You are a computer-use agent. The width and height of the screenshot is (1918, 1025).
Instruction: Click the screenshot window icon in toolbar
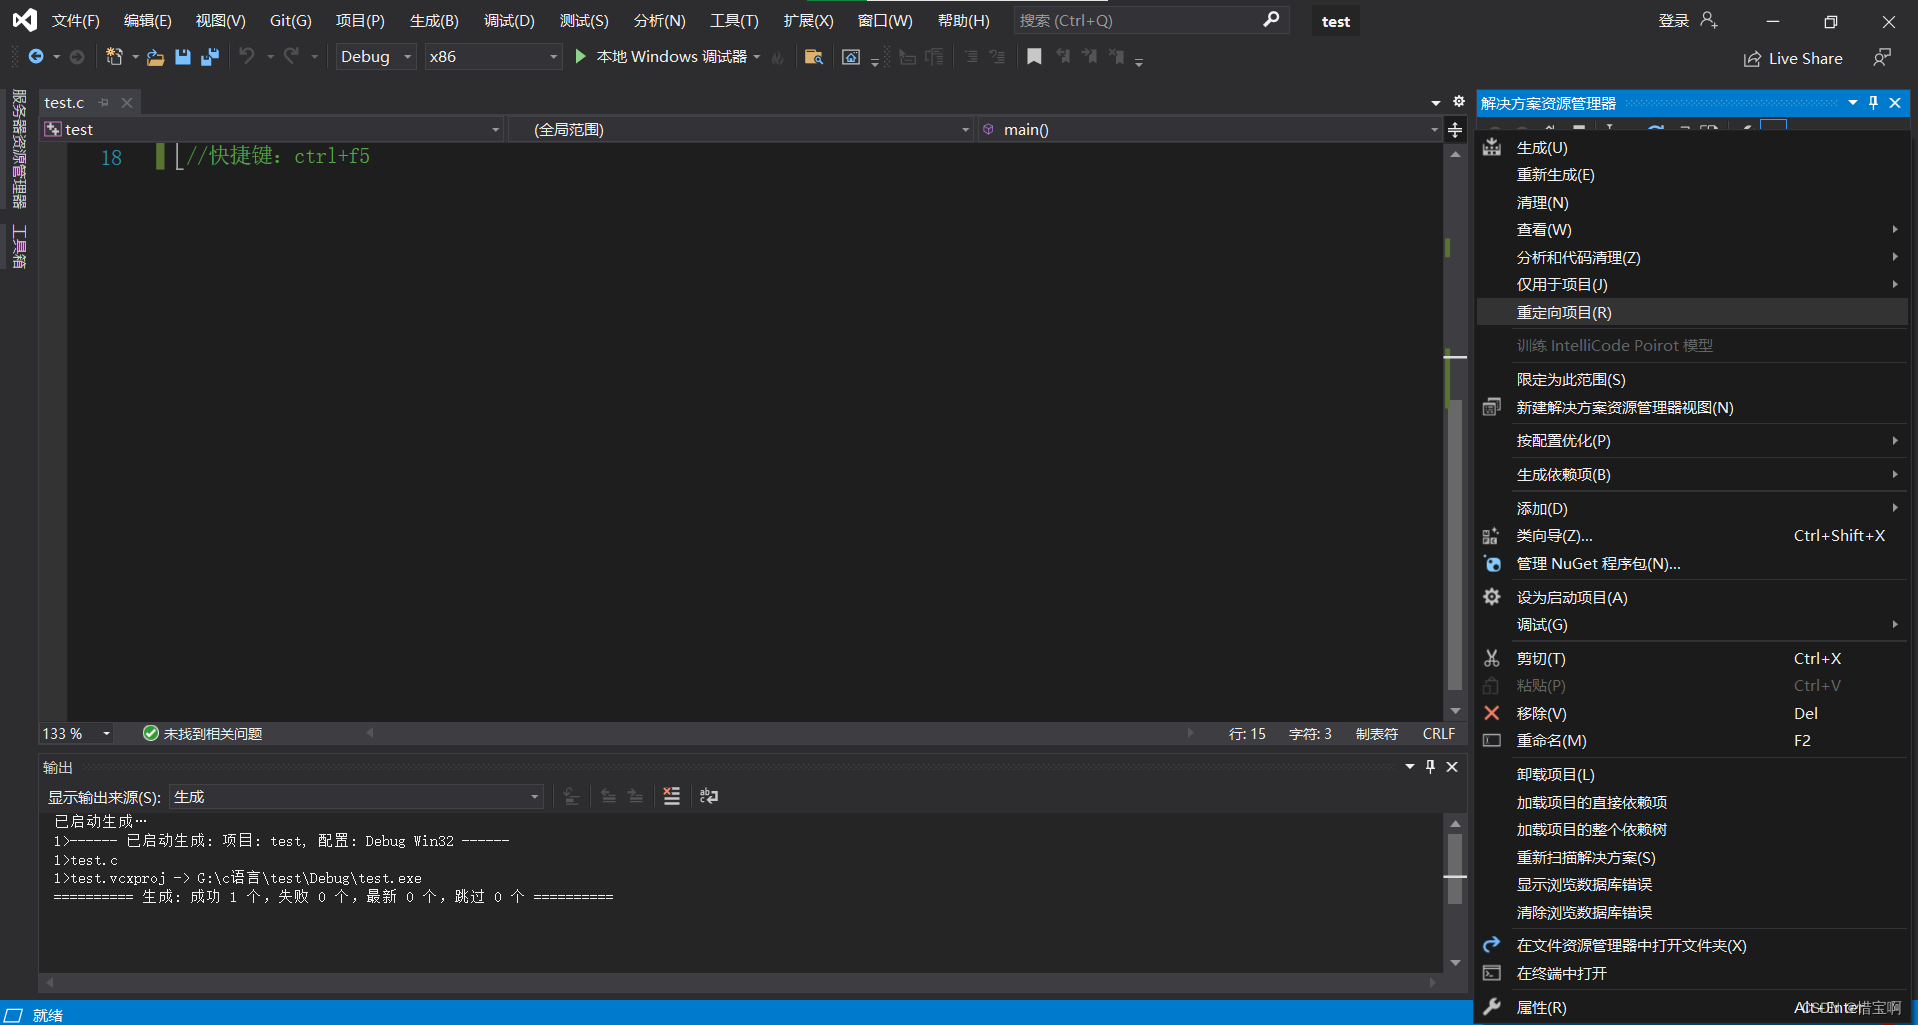(851, 57)
